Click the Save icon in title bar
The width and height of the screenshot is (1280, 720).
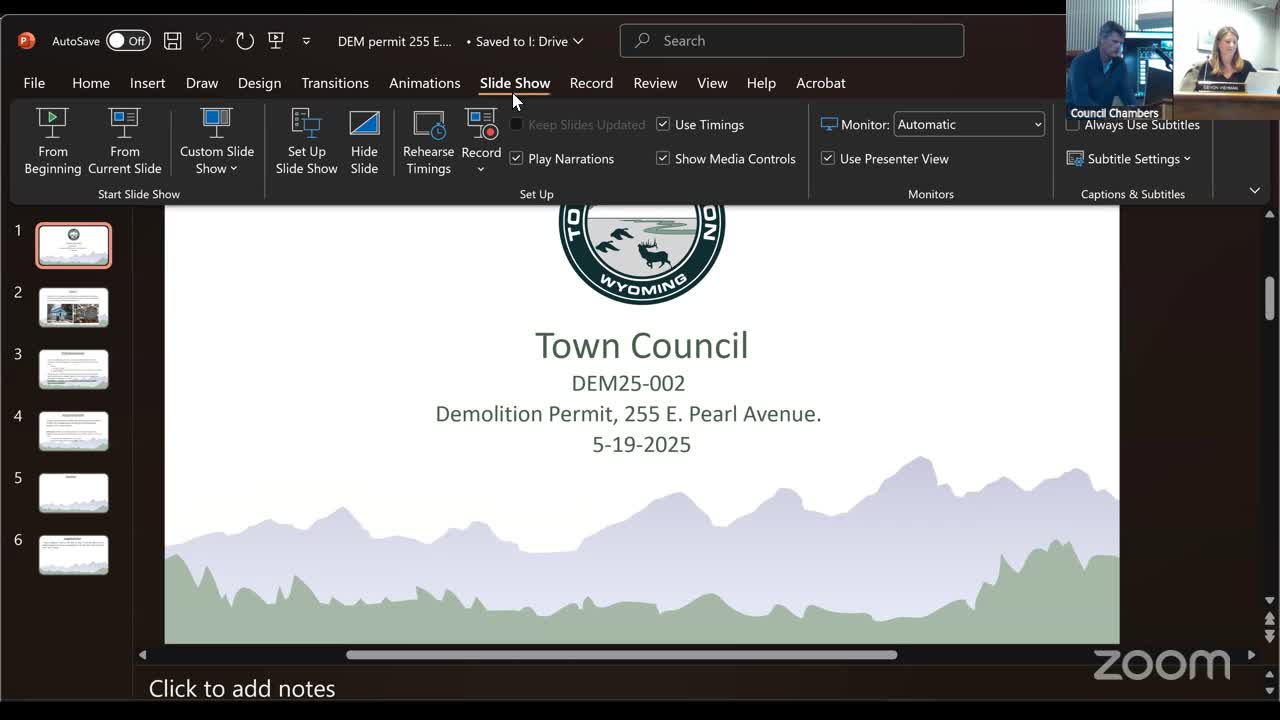[173, 41]
